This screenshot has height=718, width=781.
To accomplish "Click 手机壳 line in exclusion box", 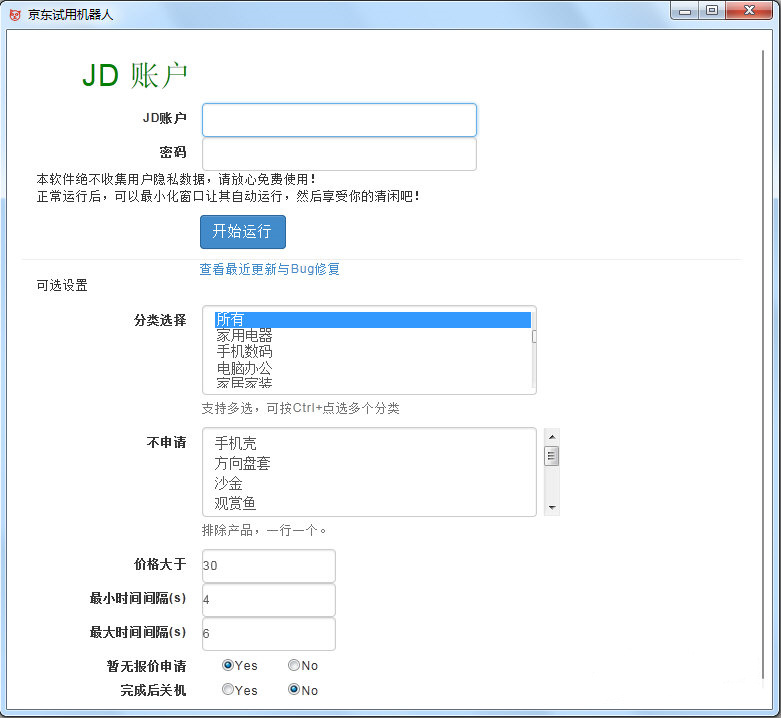I will click(x=235, y=443).
